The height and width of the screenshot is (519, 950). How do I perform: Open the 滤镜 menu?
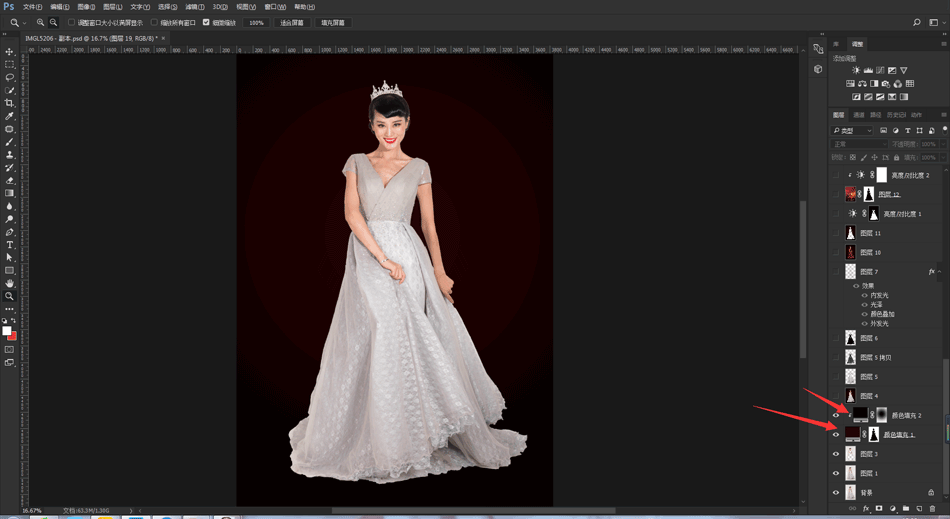pyautogui.click(x=194, y=7)
